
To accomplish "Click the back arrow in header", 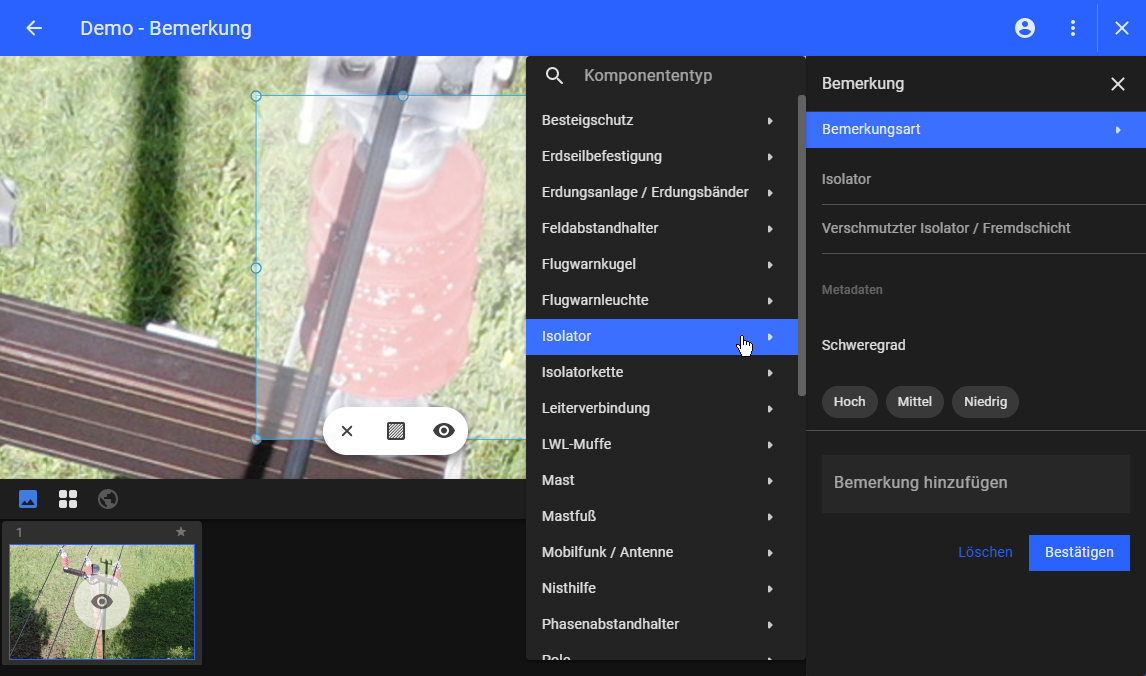I will [x=34, y=28].
